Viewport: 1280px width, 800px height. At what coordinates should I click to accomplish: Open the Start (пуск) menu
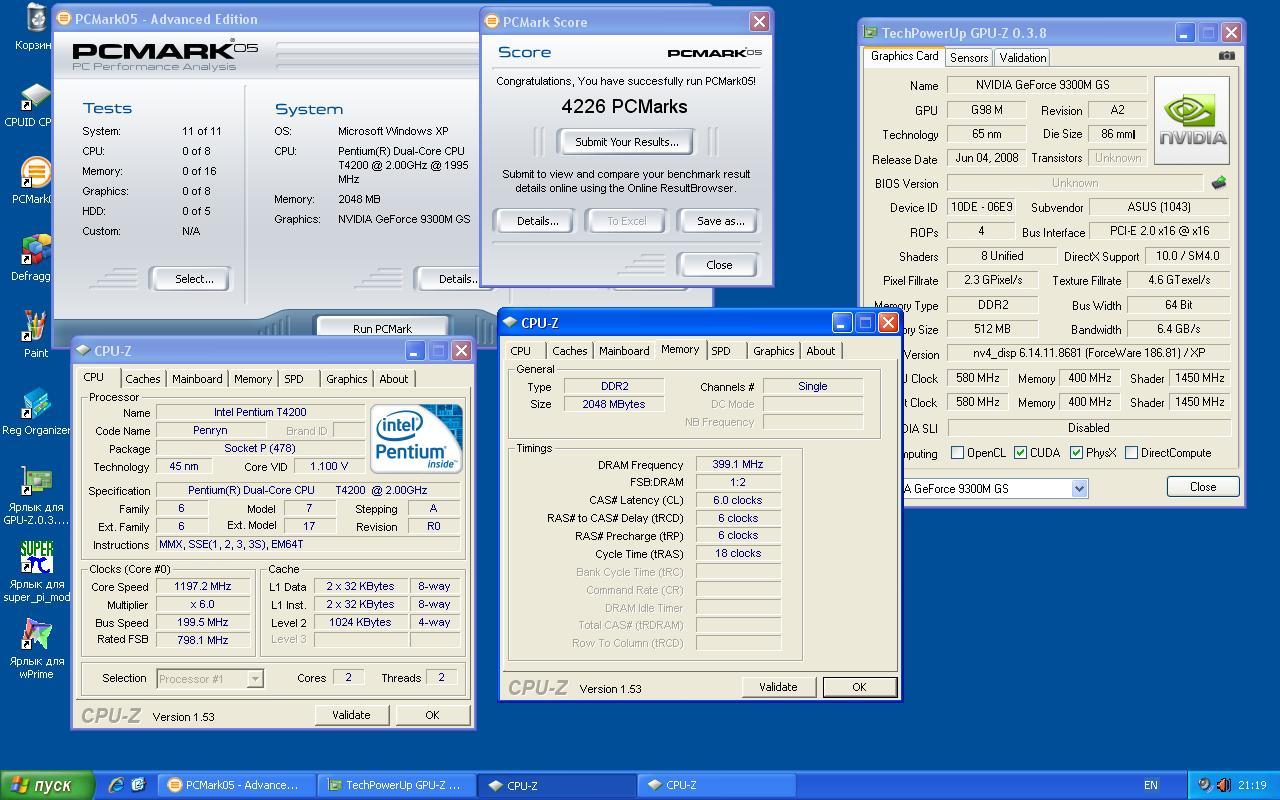[x=47, y=785]
